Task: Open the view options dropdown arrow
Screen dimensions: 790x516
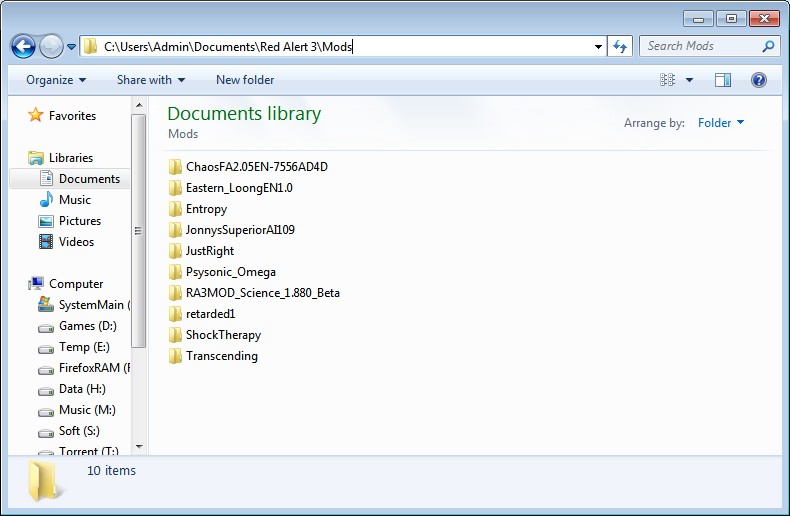Action: (x=689, y=80)
